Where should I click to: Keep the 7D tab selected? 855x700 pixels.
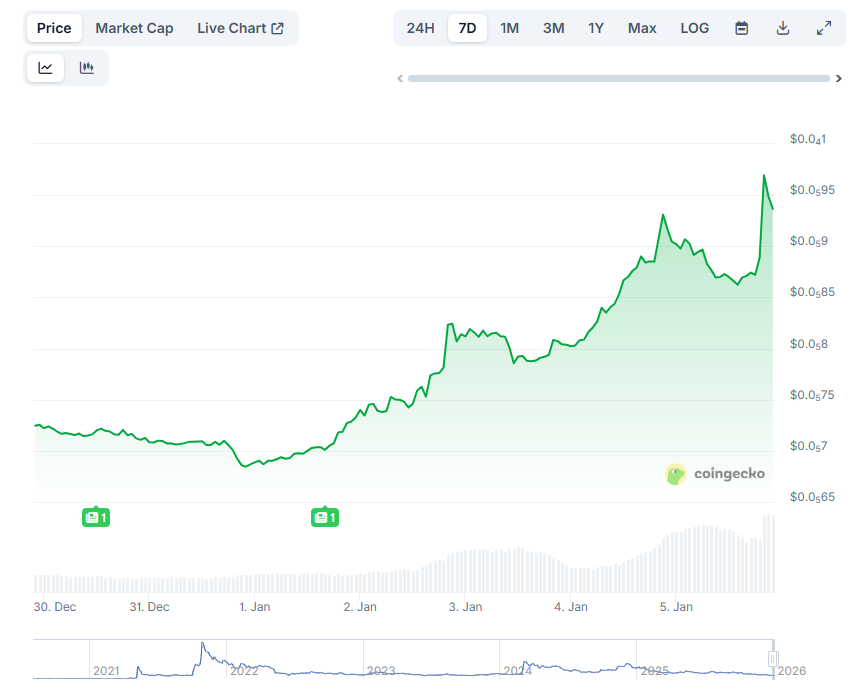coord(466,27)
